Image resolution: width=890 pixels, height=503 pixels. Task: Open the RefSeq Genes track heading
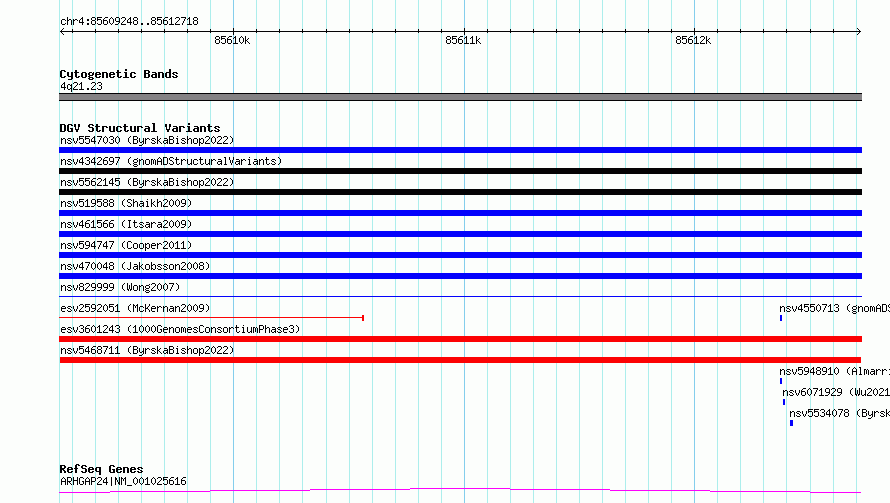pos(101,469)
